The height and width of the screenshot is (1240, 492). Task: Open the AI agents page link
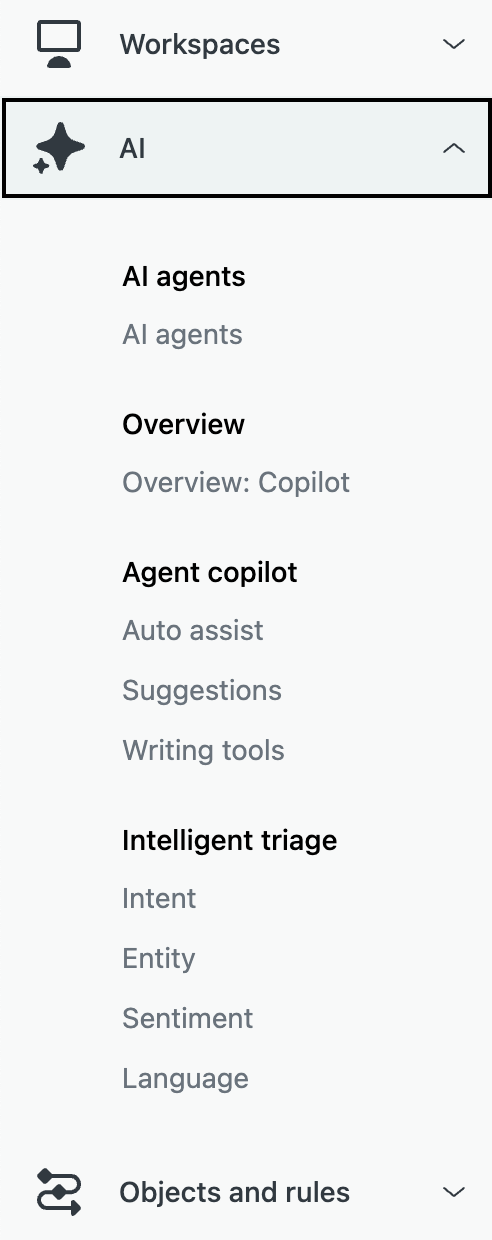point(182,335)
